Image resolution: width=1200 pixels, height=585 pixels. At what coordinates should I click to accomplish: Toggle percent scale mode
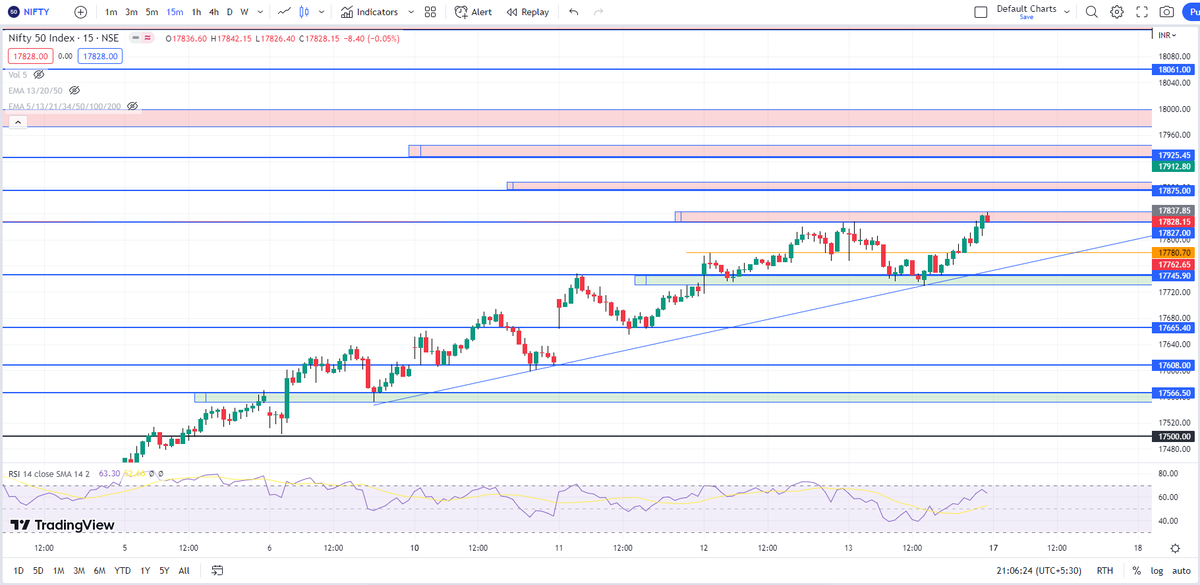pos(1136,571)
